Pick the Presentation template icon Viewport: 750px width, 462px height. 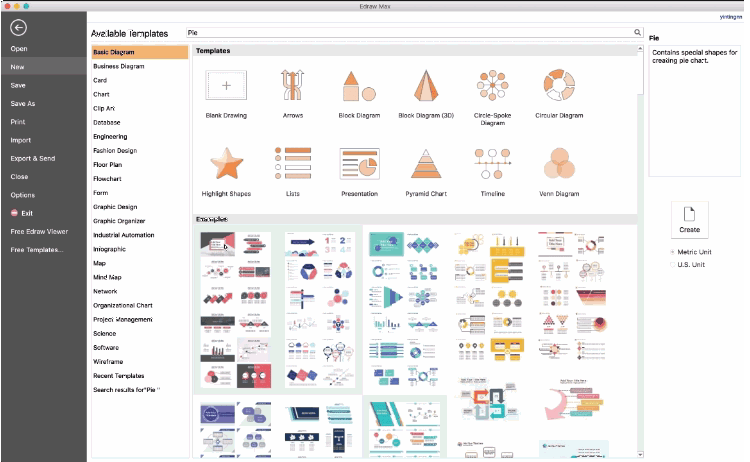pos(359,164)
